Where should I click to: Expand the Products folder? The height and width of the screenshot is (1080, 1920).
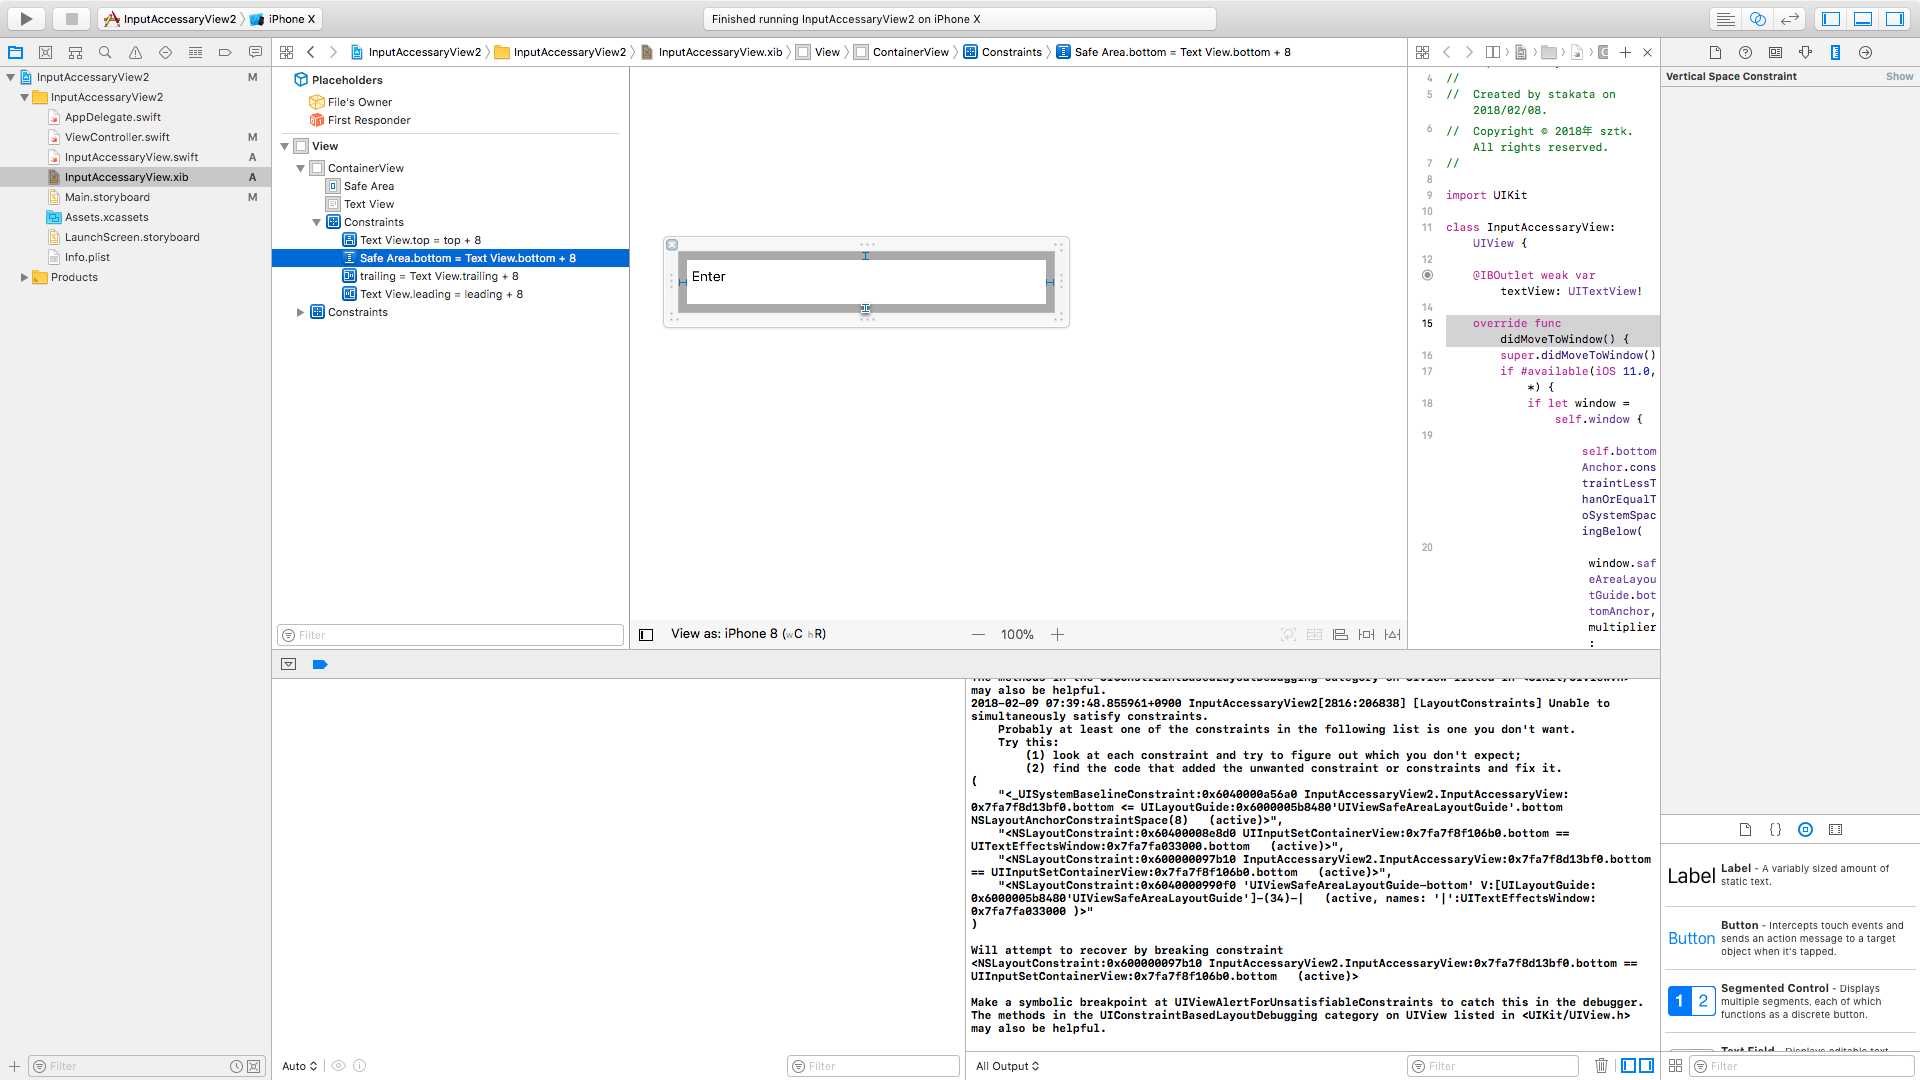(24, 277)
